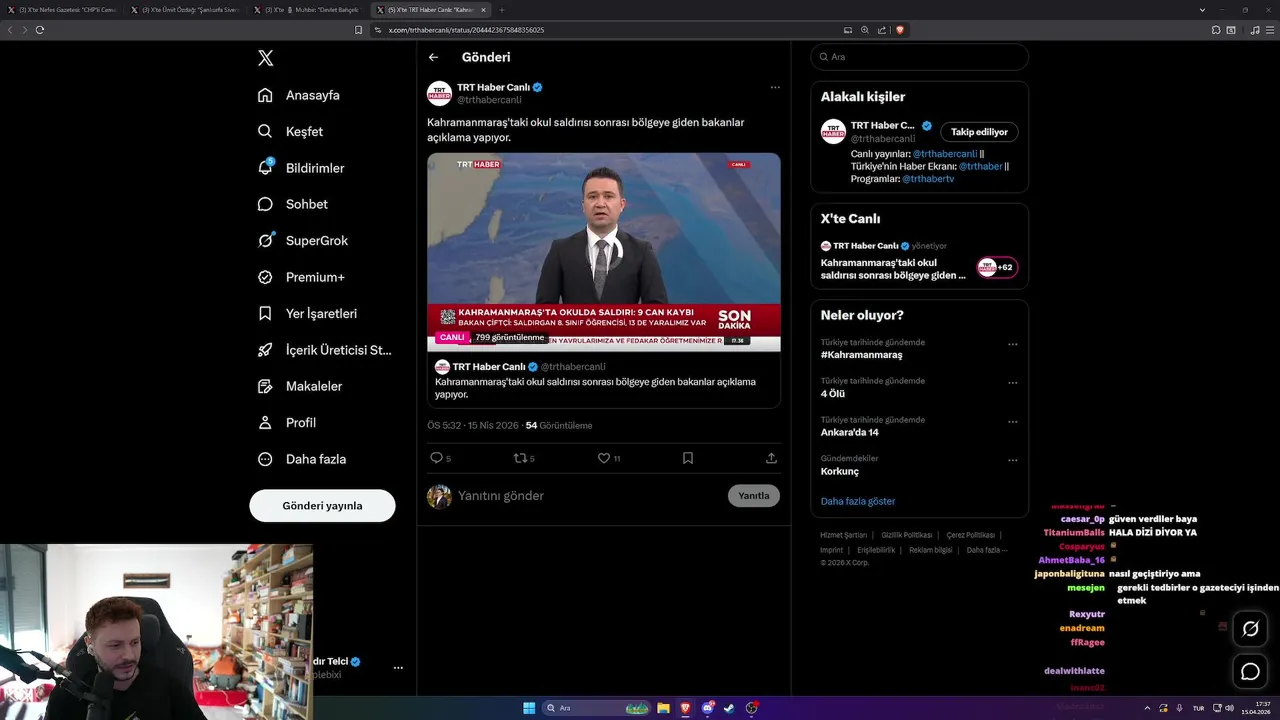Open Premium+ page
Screen dimensions: 1280x720
(301, 277)
